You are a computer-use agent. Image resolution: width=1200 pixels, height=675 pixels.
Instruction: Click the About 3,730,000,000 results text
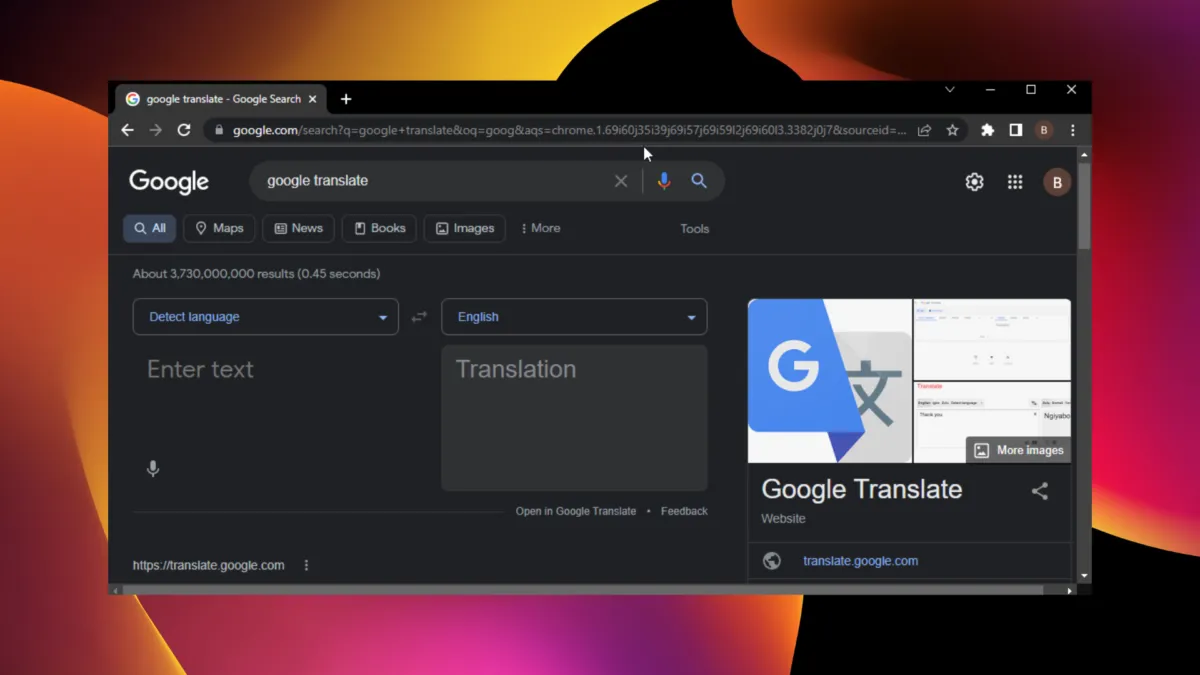pos(256,274)
